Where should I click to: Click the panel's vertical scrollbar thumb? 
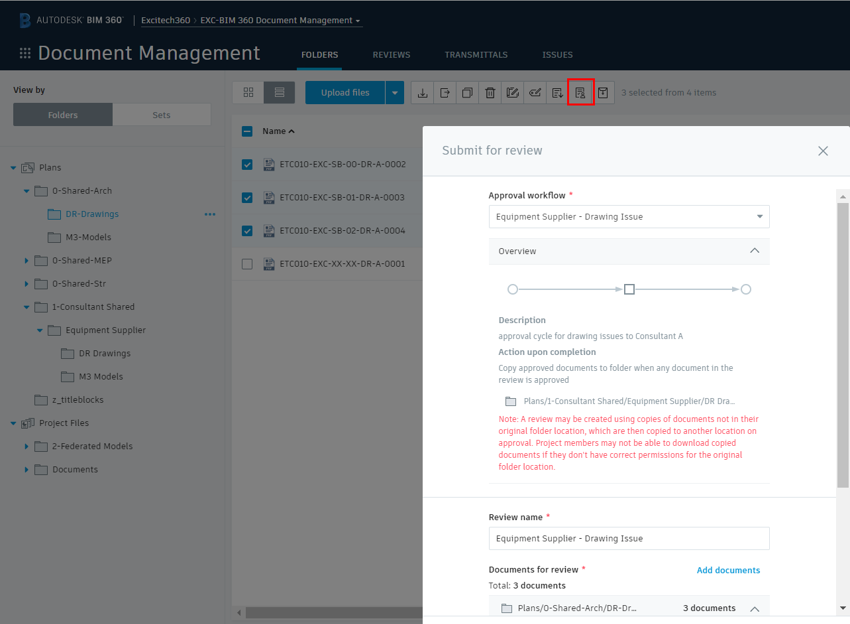(842, 345)
